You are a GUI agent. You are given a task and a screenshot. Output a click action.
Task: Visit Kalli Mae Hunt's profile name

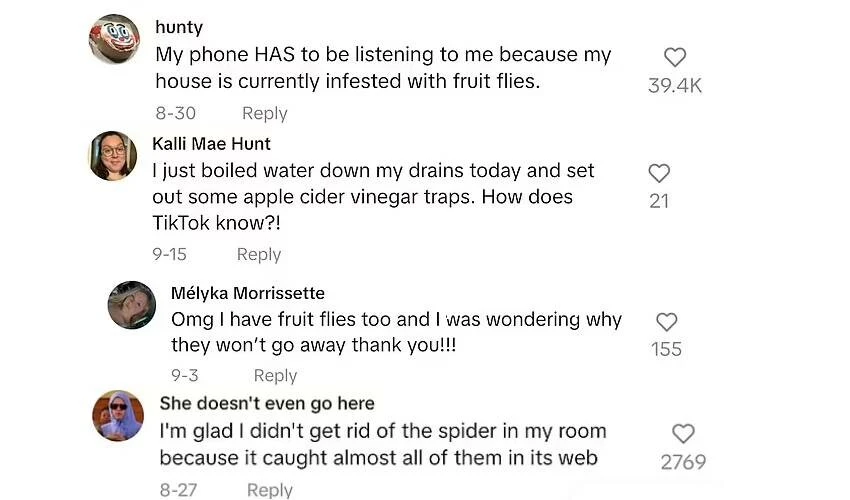tap(211, 143)
